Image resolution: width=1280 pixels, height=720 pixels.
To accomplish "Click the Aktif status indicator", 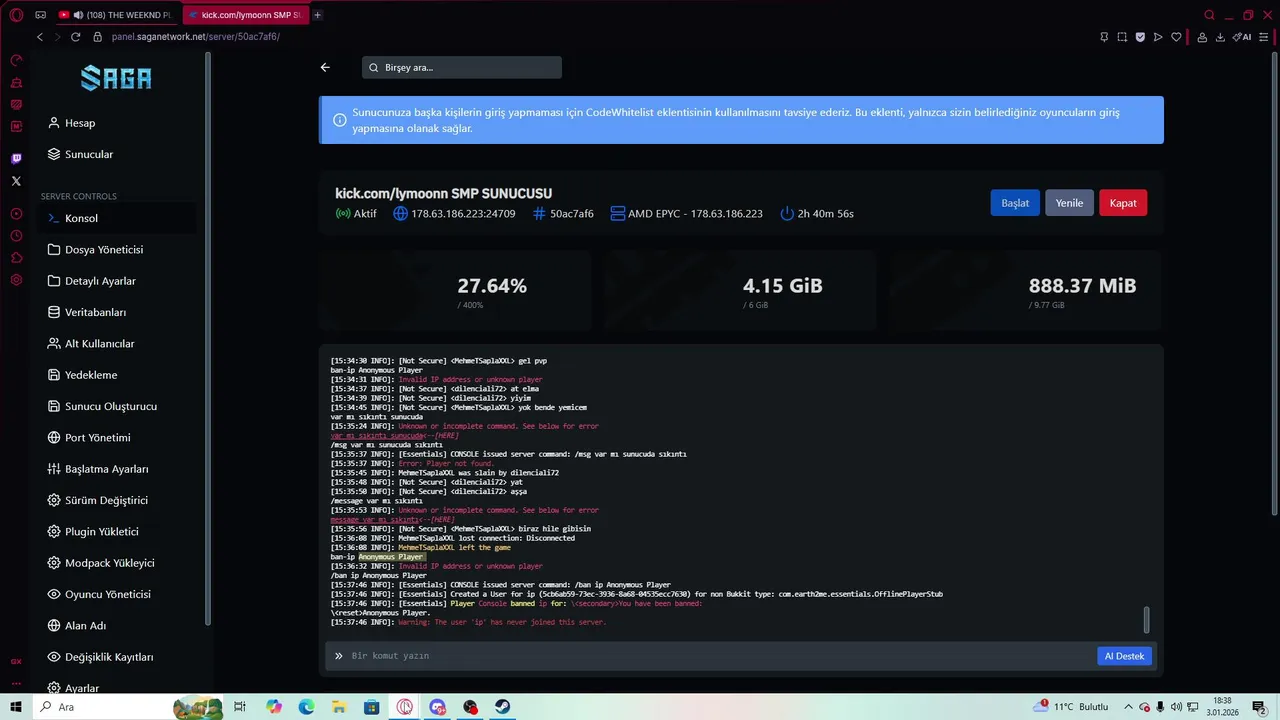I will (356, 214).
